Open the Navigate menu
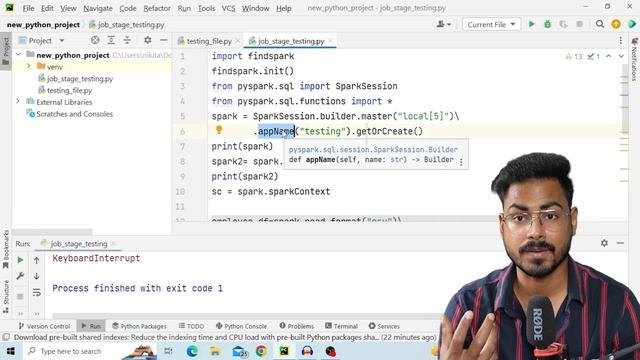This screenshot has height=360, width=640. pyautogui.click(x=98, y=8)
